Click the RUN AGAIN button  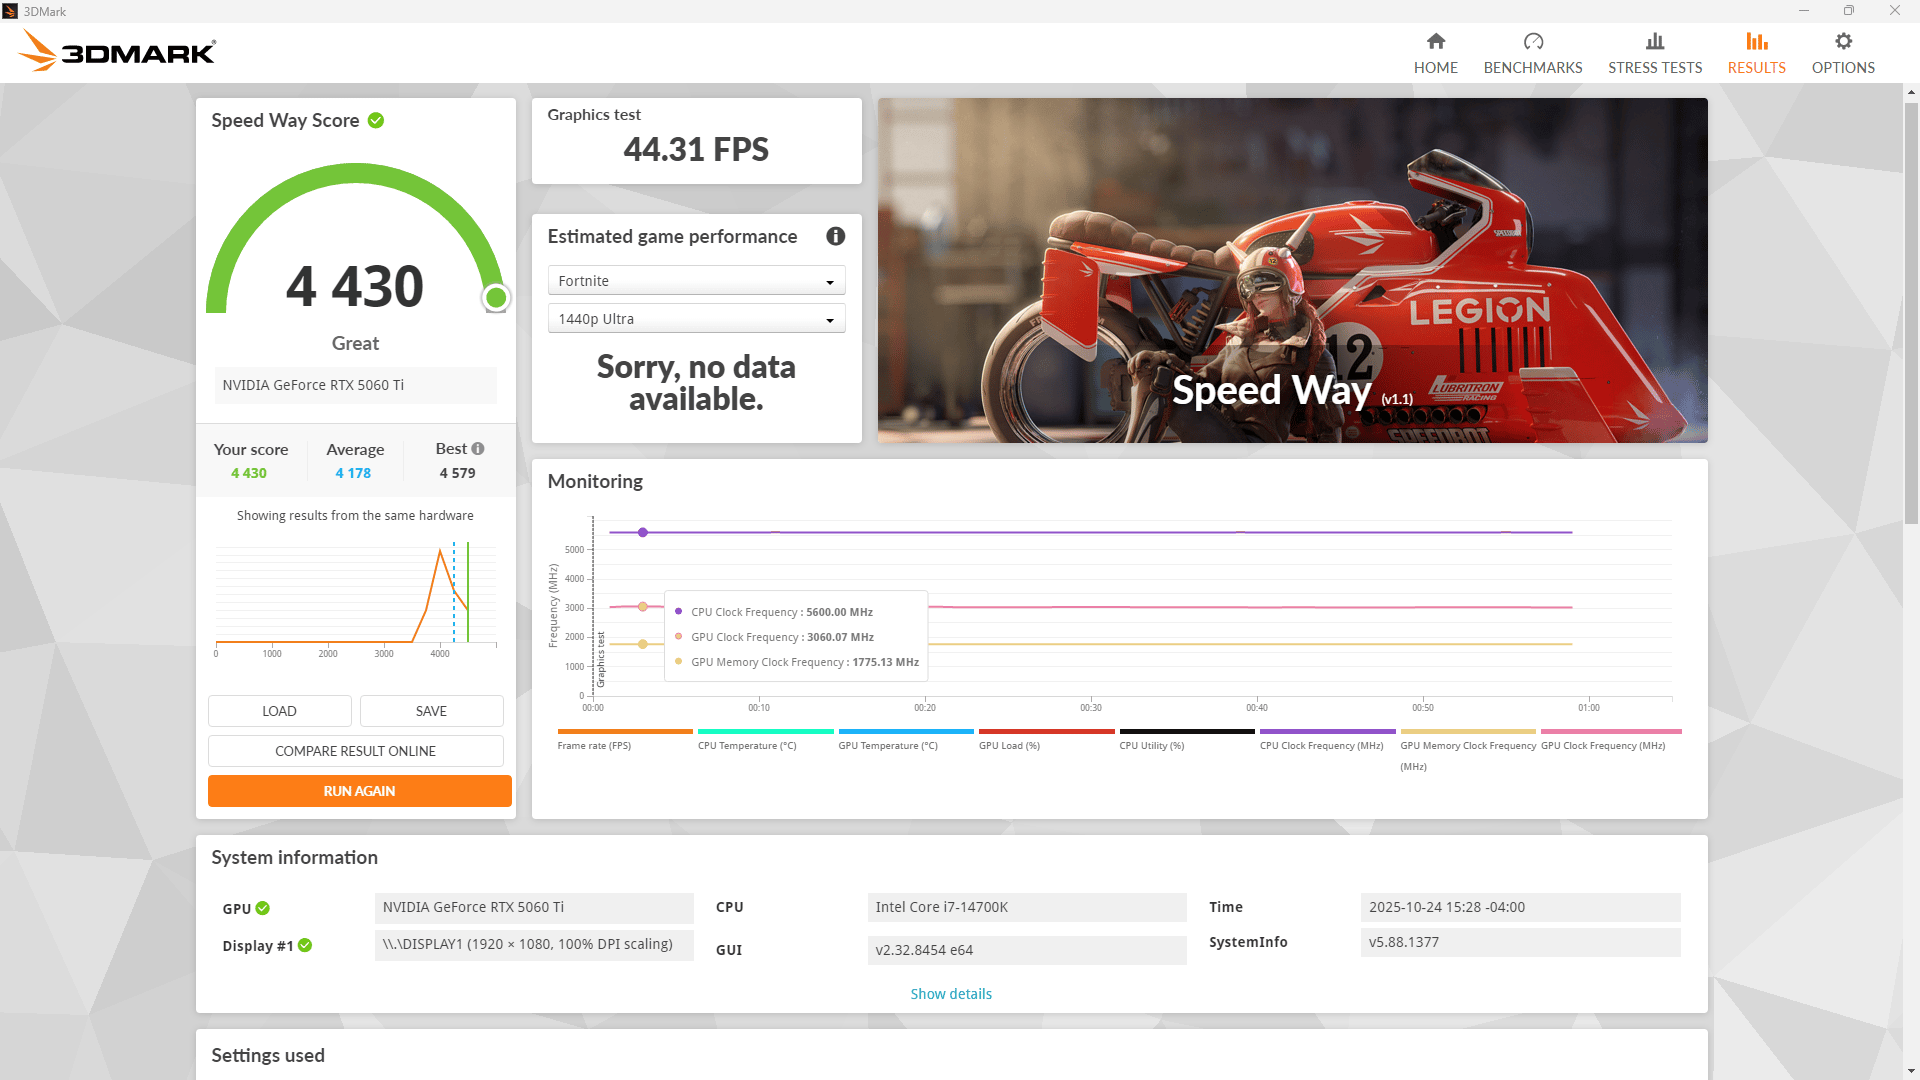[360, 791]
